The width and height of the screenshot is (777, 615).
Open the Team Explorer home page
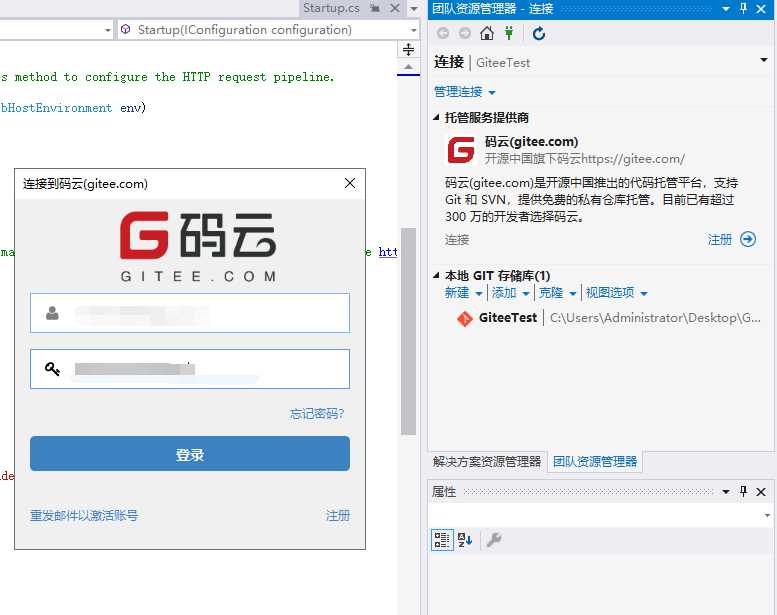tap(487, 33)
